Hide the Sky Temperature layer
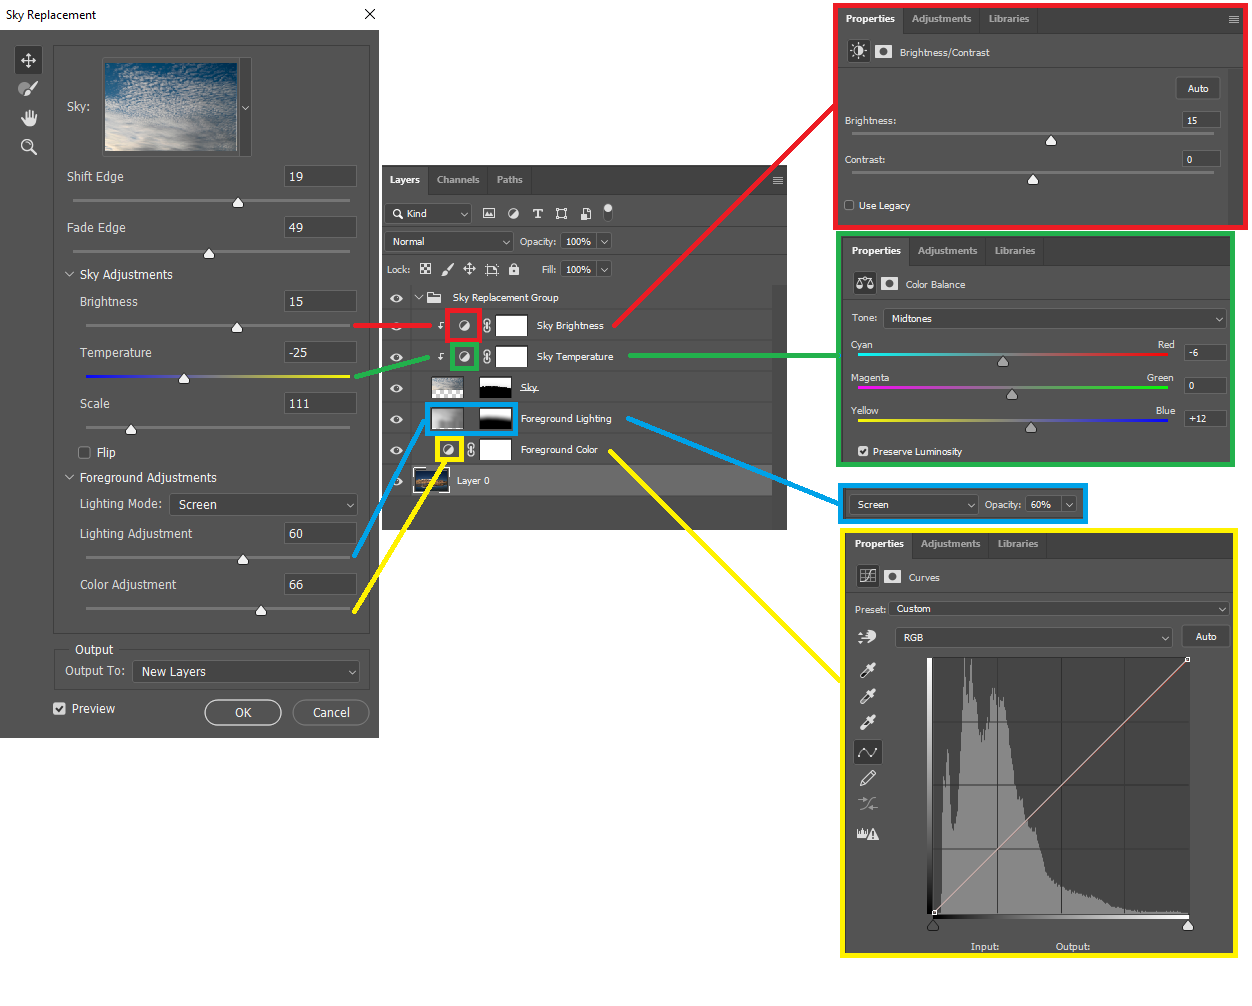Image resolution: width=1252 pixels, height=1006 pixels. pyautogui.click(x=396, y=357)
